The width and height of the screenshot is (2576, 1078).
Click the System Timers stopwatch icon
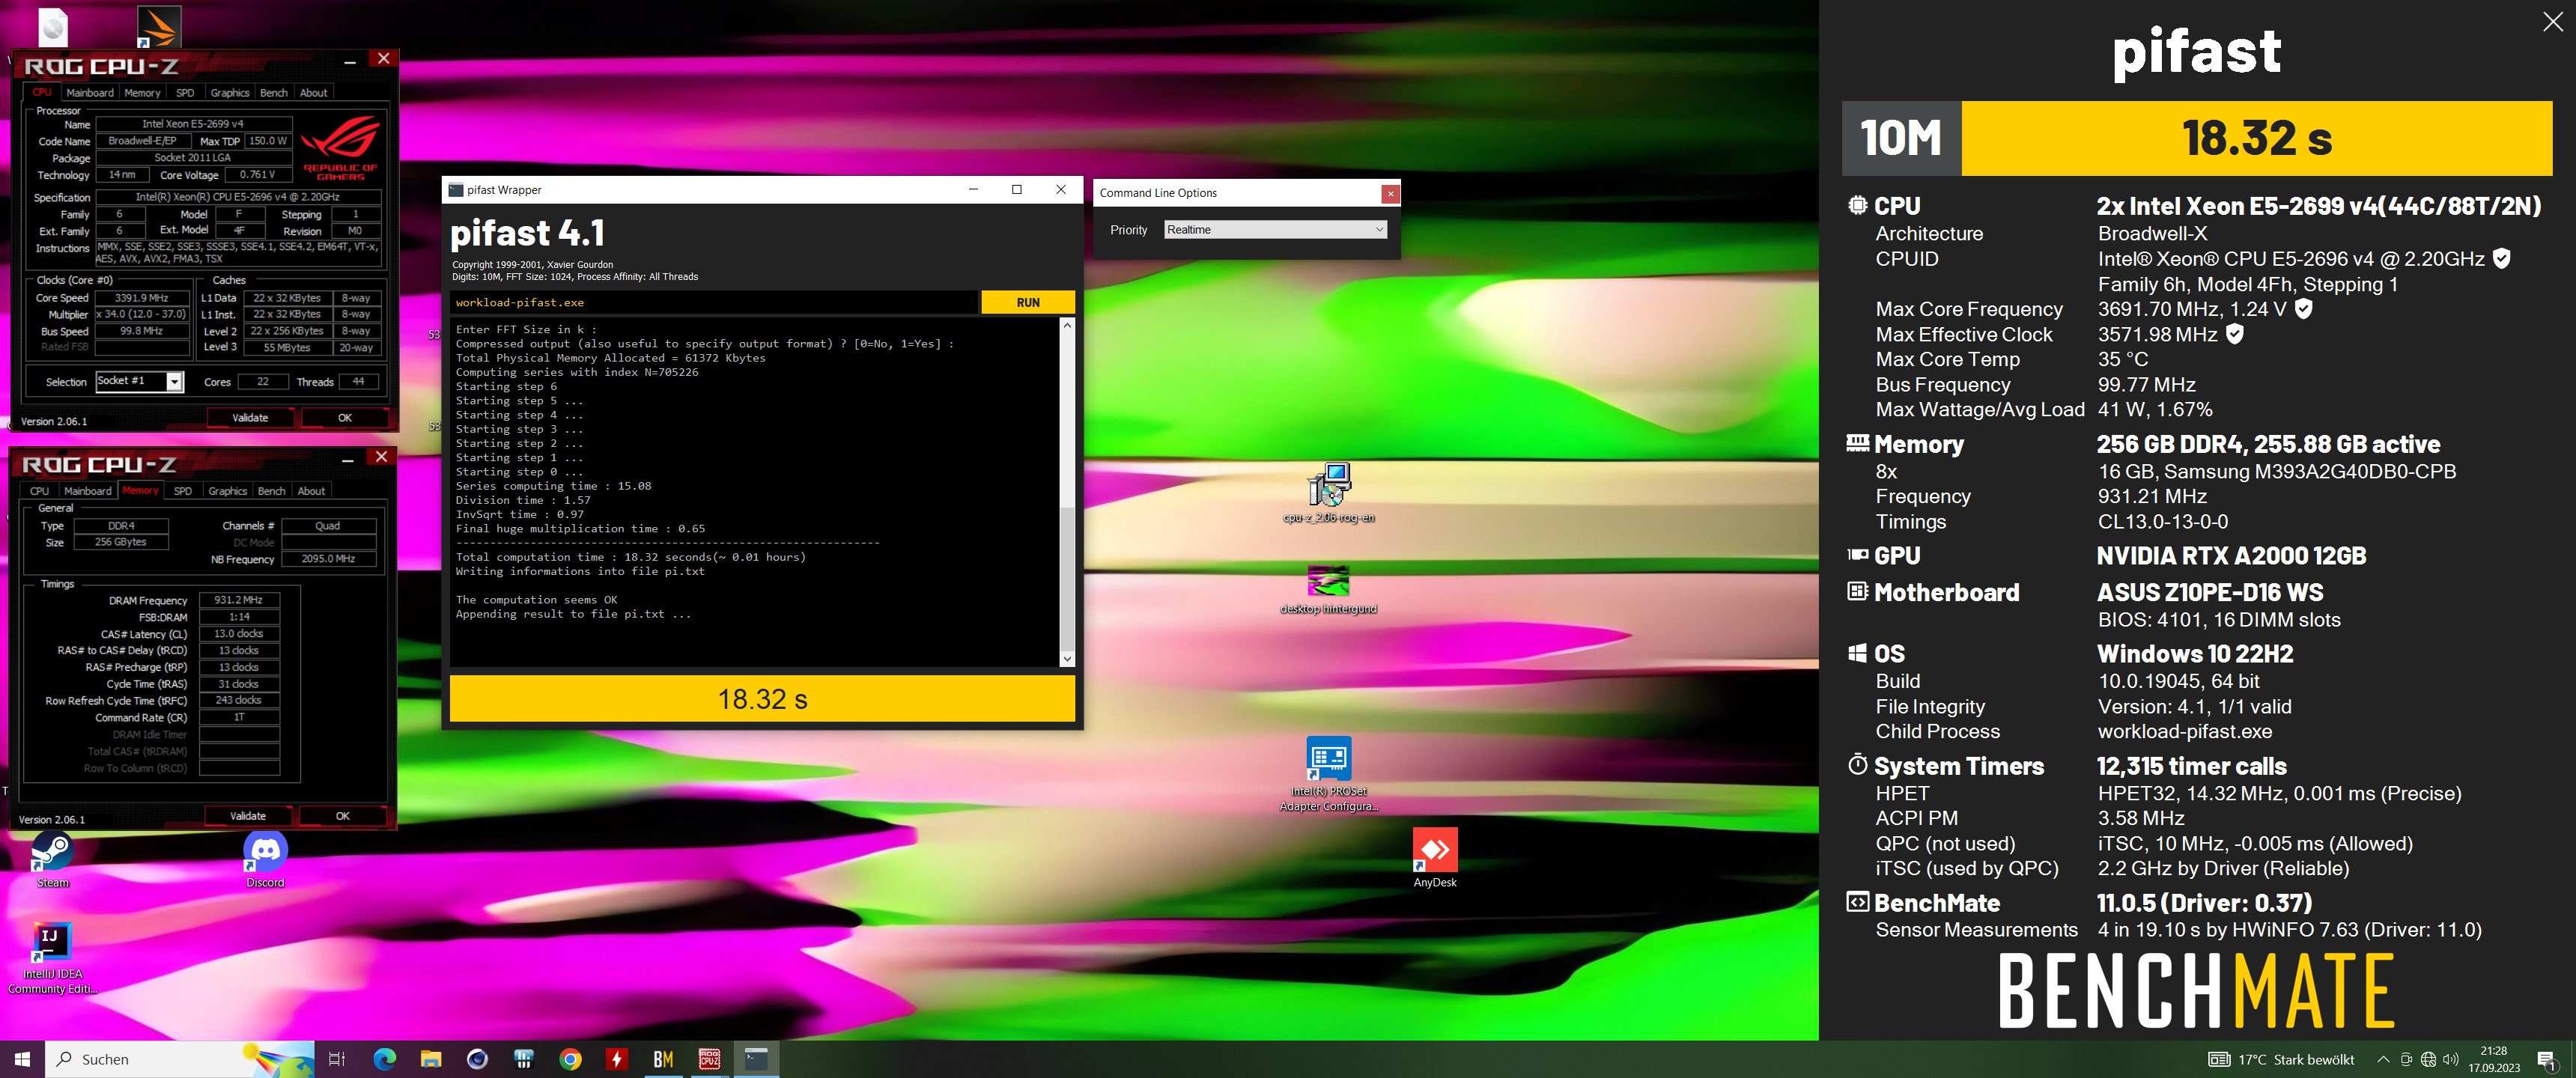tap(1857, 765)
